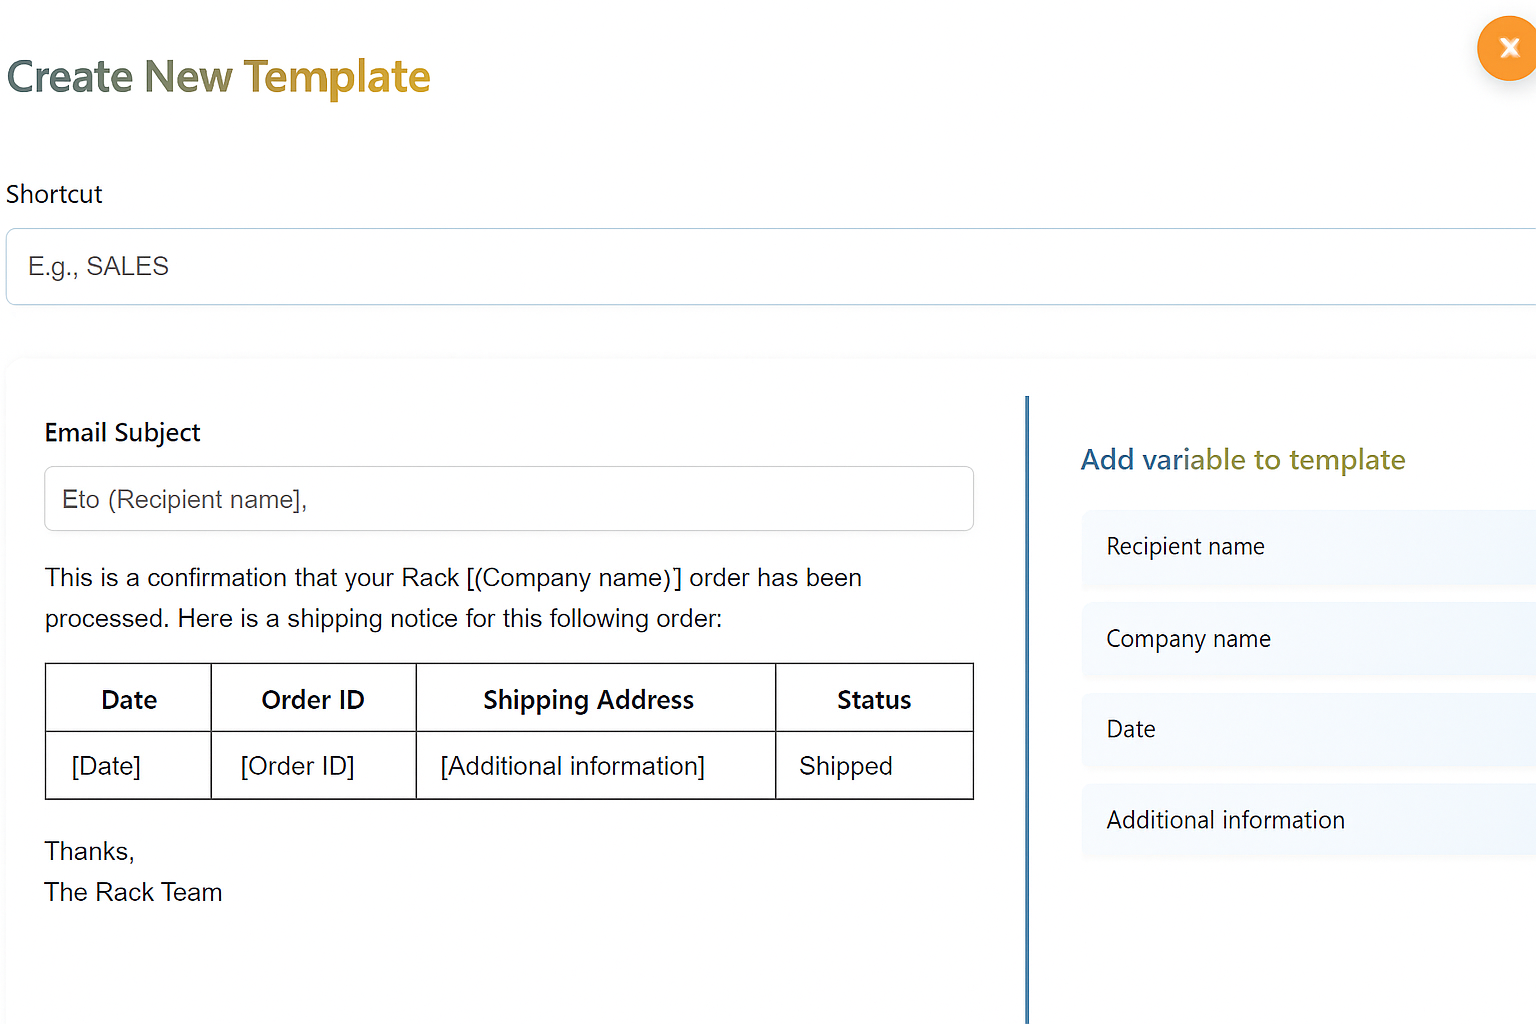Close the Create New Template dialog
This screenshot has height=1024, width=1536.
pyautogui.click(x=1508, y=47)
